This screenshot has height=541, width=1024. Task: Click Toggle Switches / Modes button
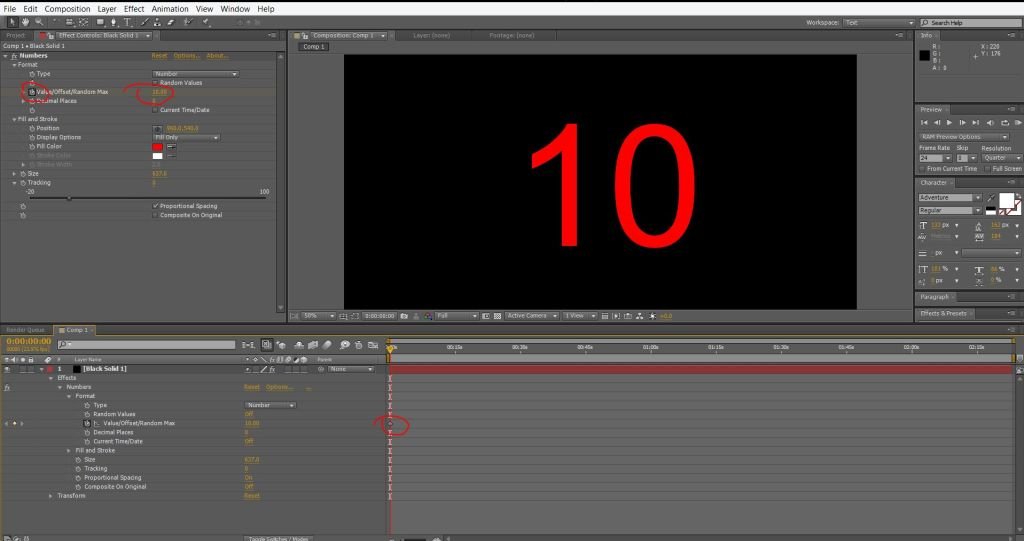point(278,538)
